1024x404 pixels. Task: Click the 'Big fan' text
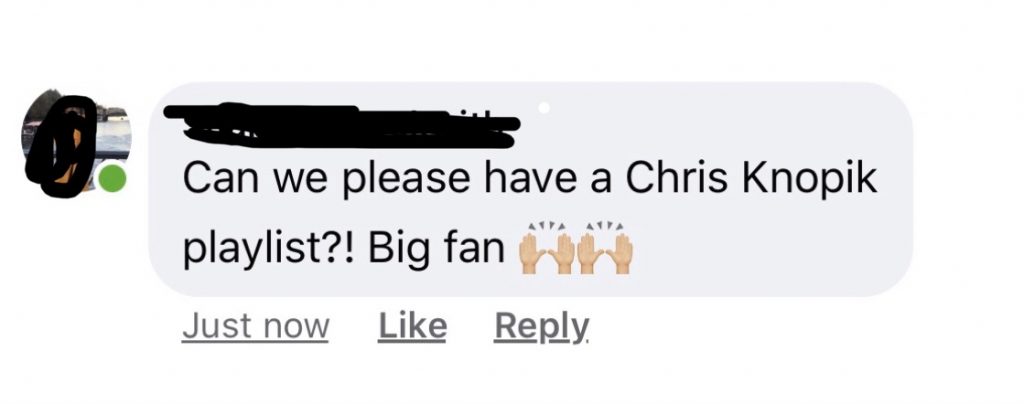coord(436,252)
